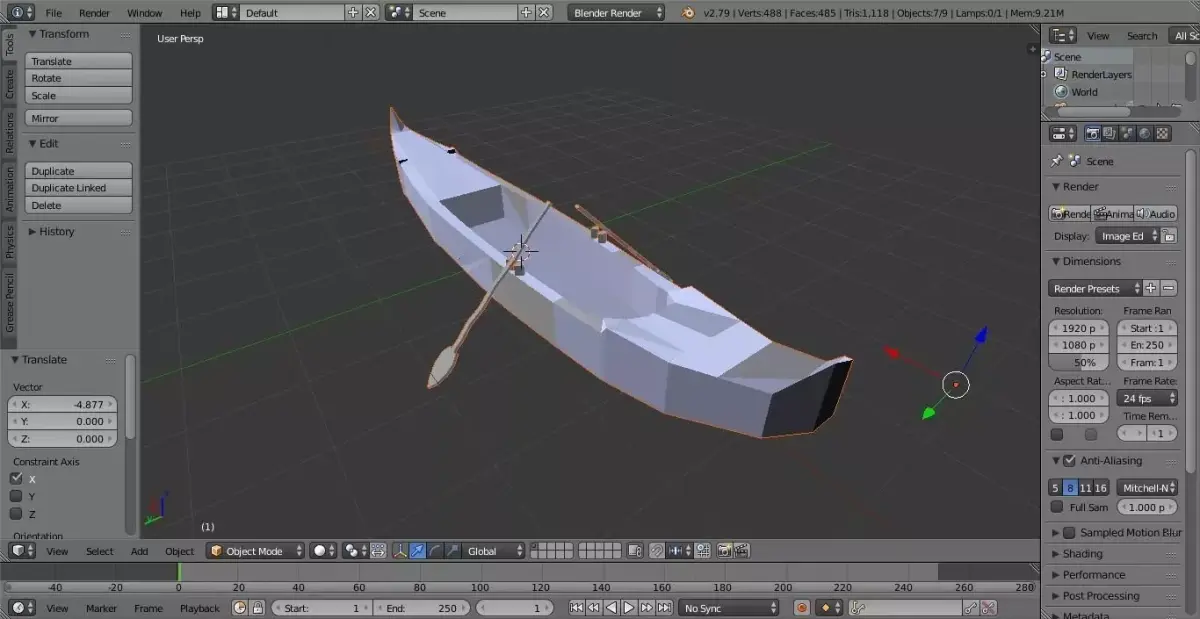Screen dimensions: 1200x619
Task: Open the timeline editor type selector
Action: (x=22, y=608)
